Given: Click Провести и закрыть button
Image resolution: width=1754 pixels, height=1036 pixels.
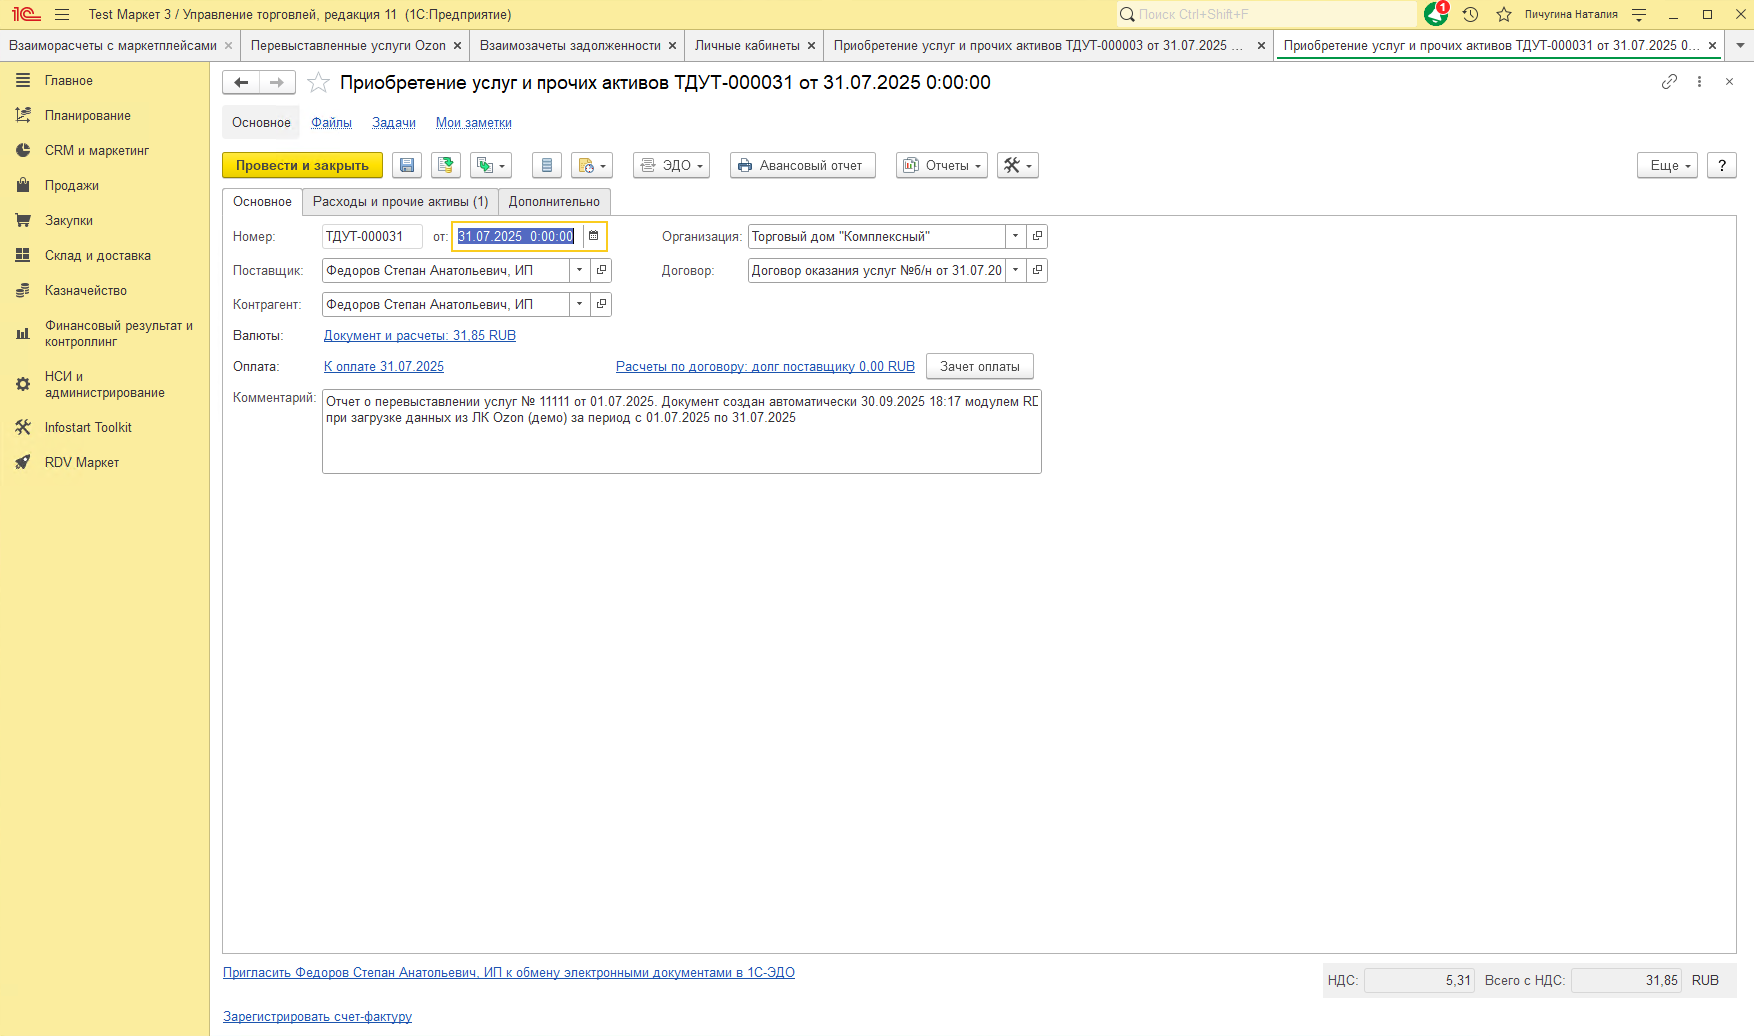Looking at the screenshot, I should point(302,166).
